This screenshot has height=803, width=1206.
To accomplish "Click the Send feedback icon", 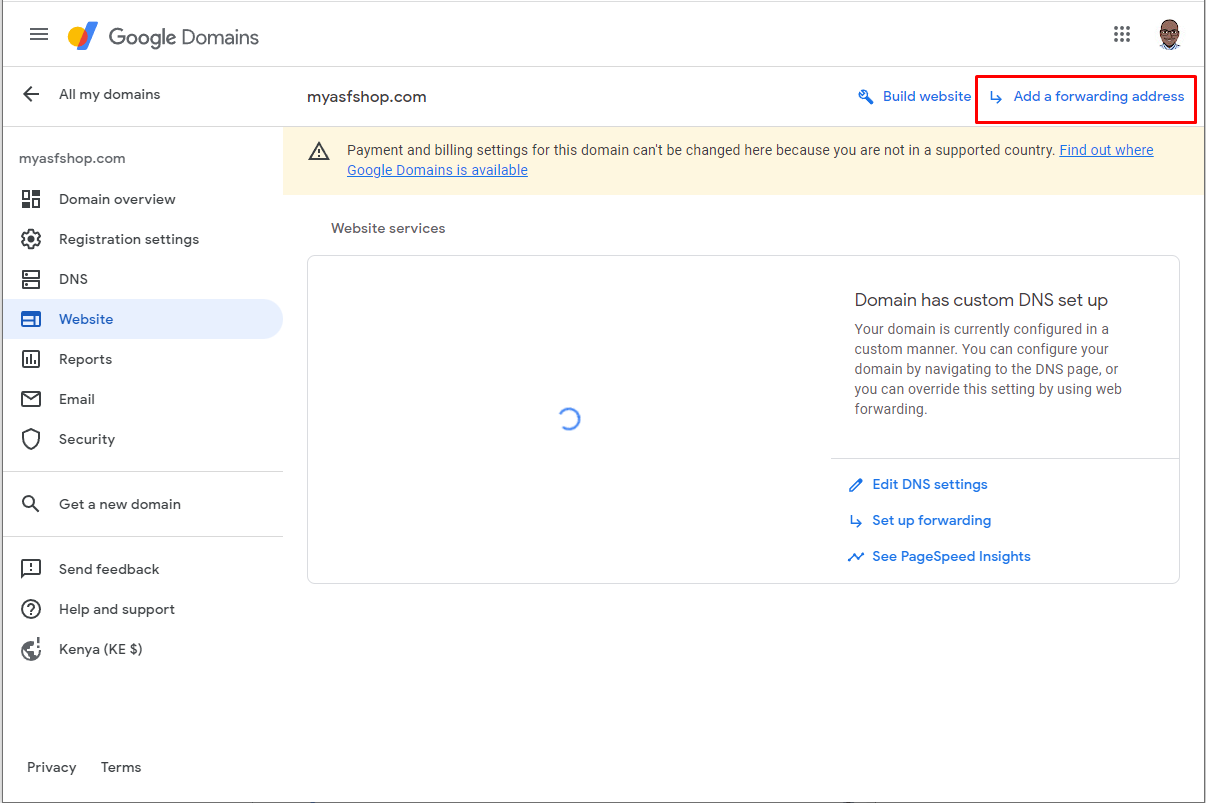I will (x=31, y=569).
